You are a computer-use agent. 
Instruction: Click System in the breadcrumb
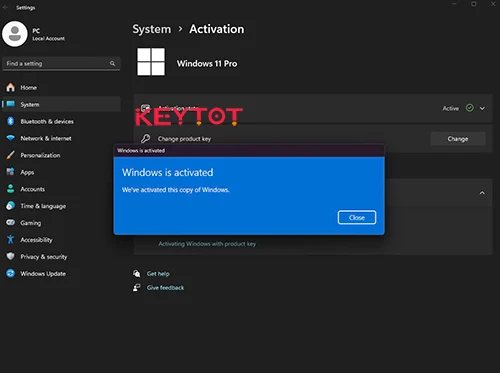click(152, 29)
